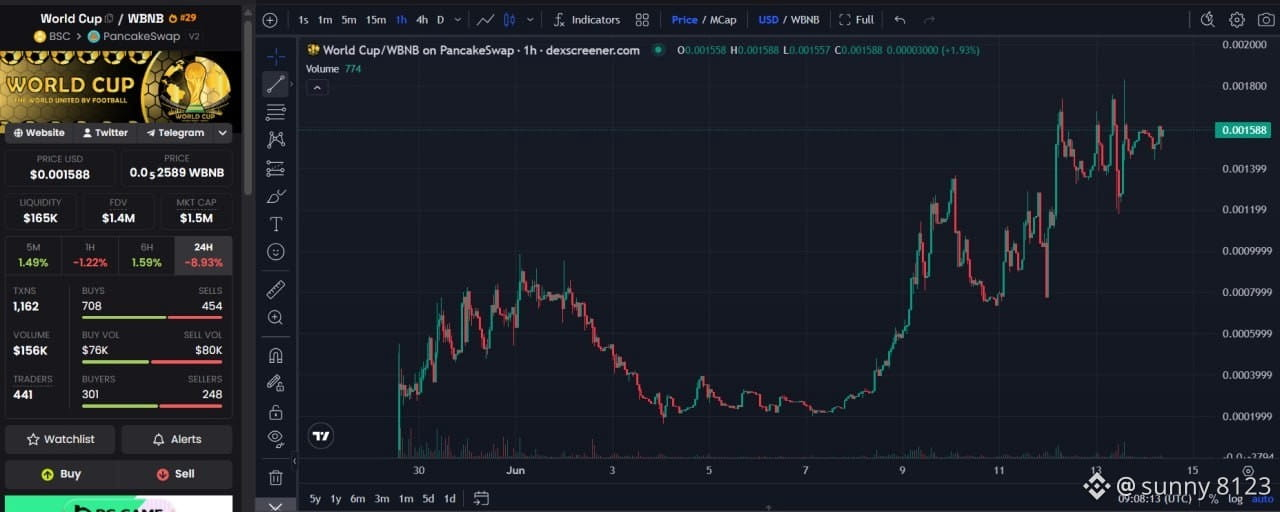
Task: Undo the last chart action
Action: [x=900, y=20]
